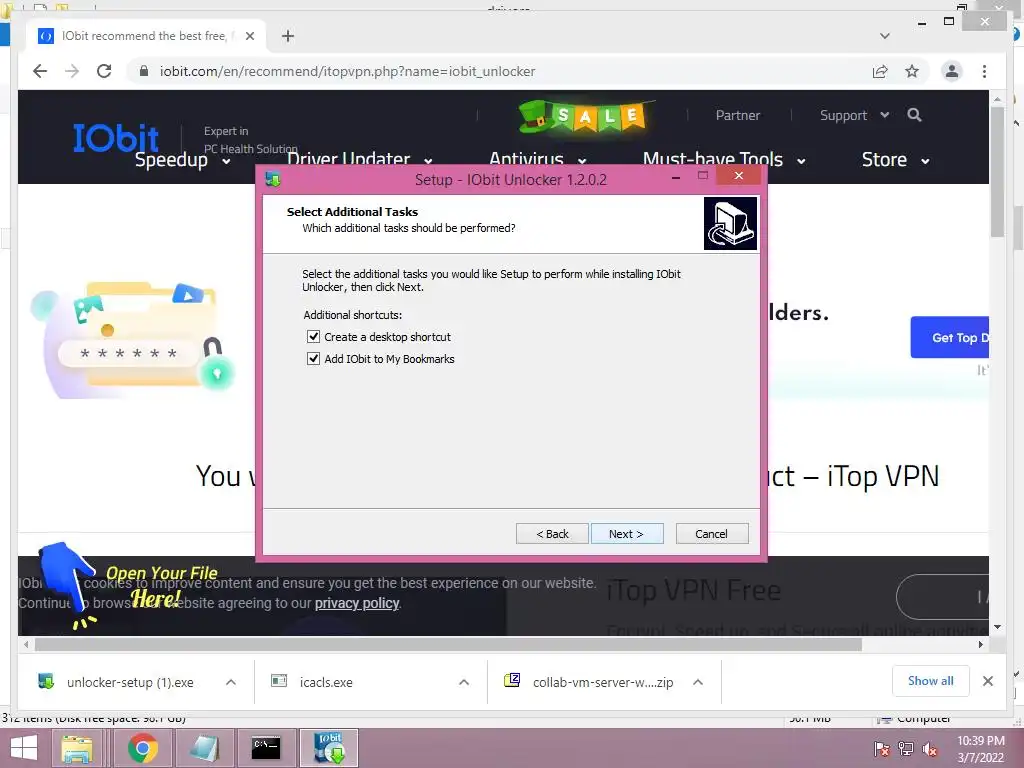The height and width of the screenshot is (768, 1024).
Task: Minimize the IObit Unlocker setup dialog
Action: pyautogui.click(x=676, y=176)
